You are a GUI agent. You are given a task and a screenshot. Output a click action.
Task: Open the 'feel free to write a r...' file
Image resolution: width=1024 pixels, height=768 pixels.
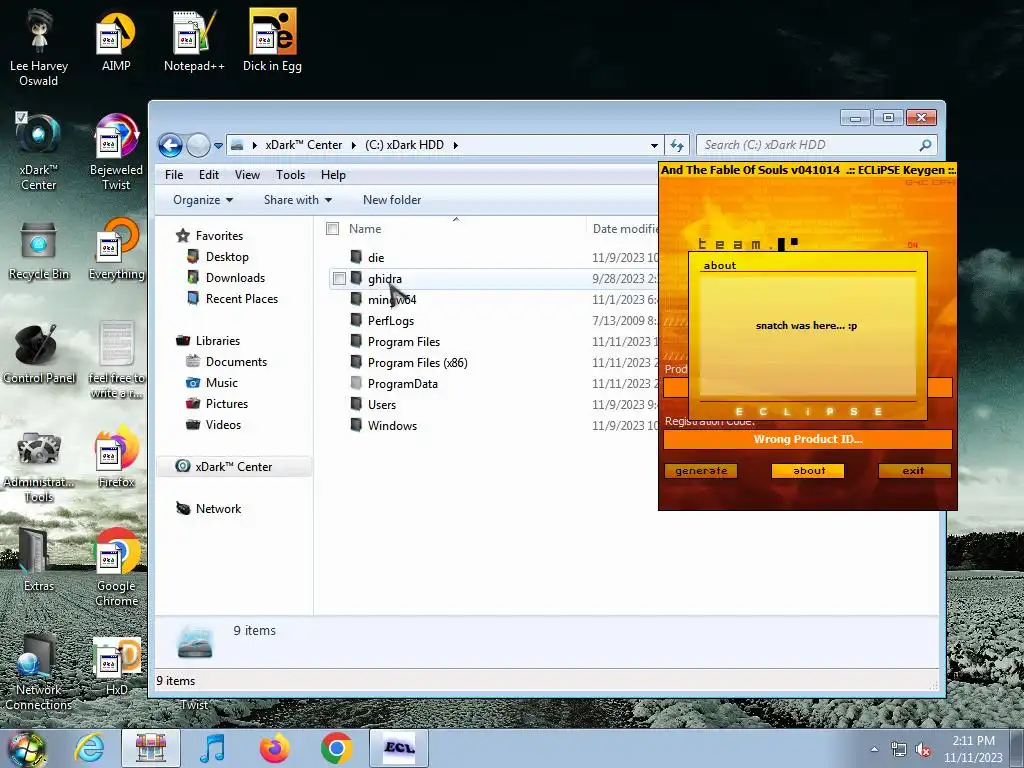tap(116, 359)
